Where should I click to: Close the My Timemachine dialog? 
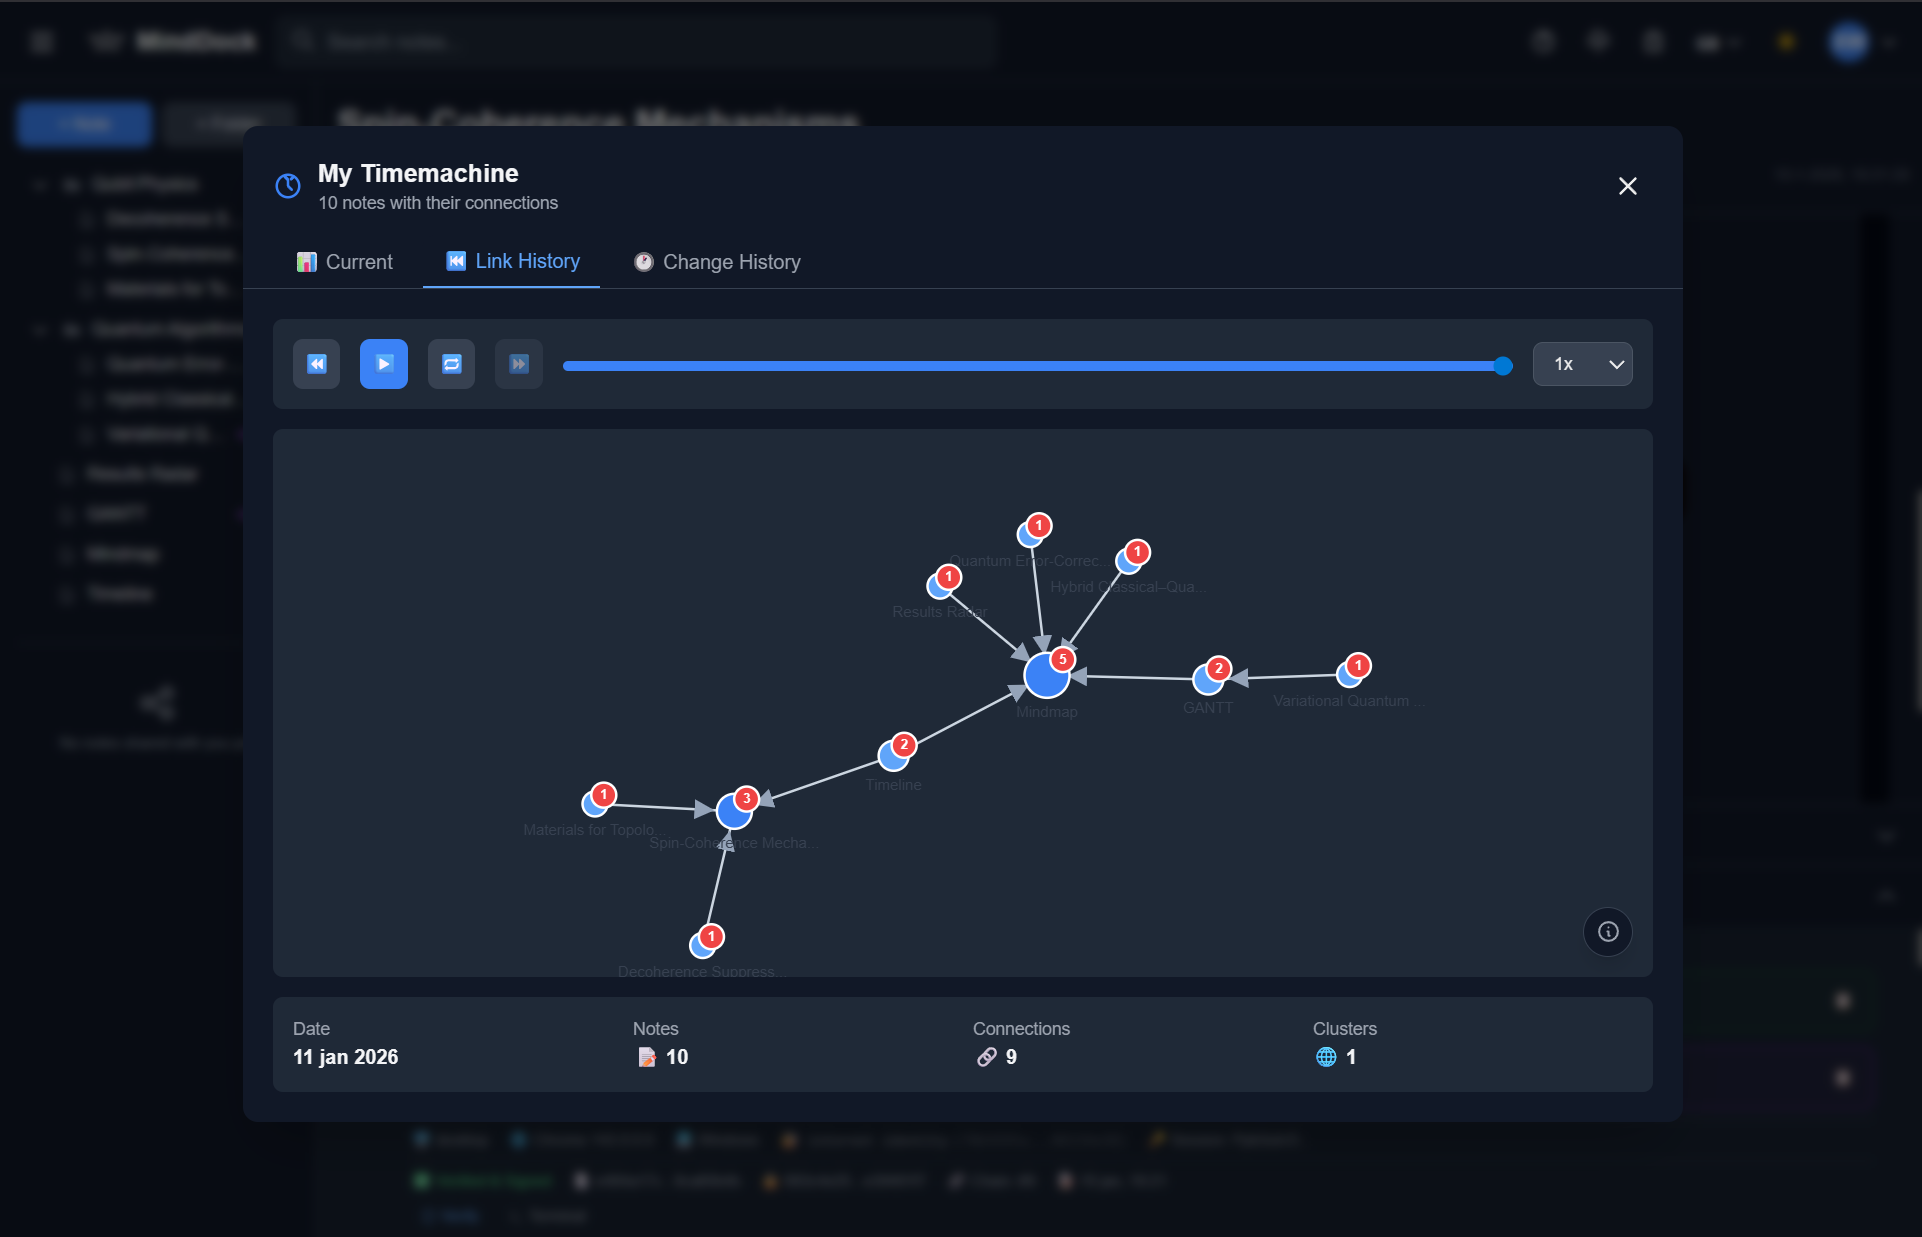[x=1627, y=186]
